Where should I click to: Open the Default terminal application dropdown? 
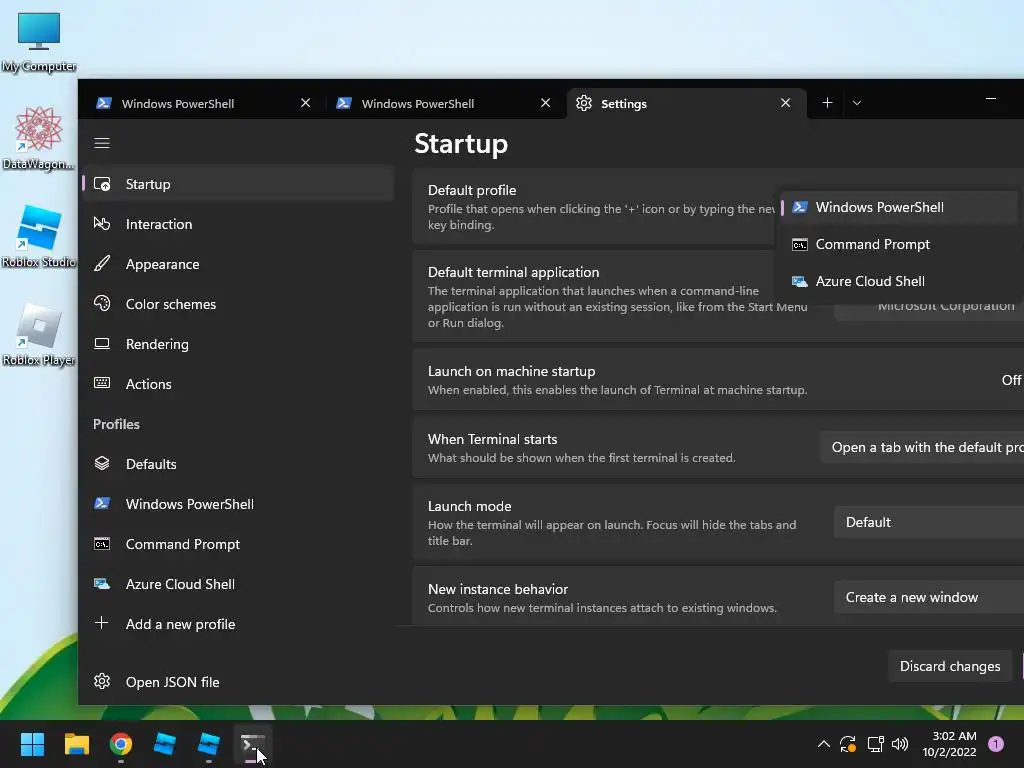coord(929,307)
